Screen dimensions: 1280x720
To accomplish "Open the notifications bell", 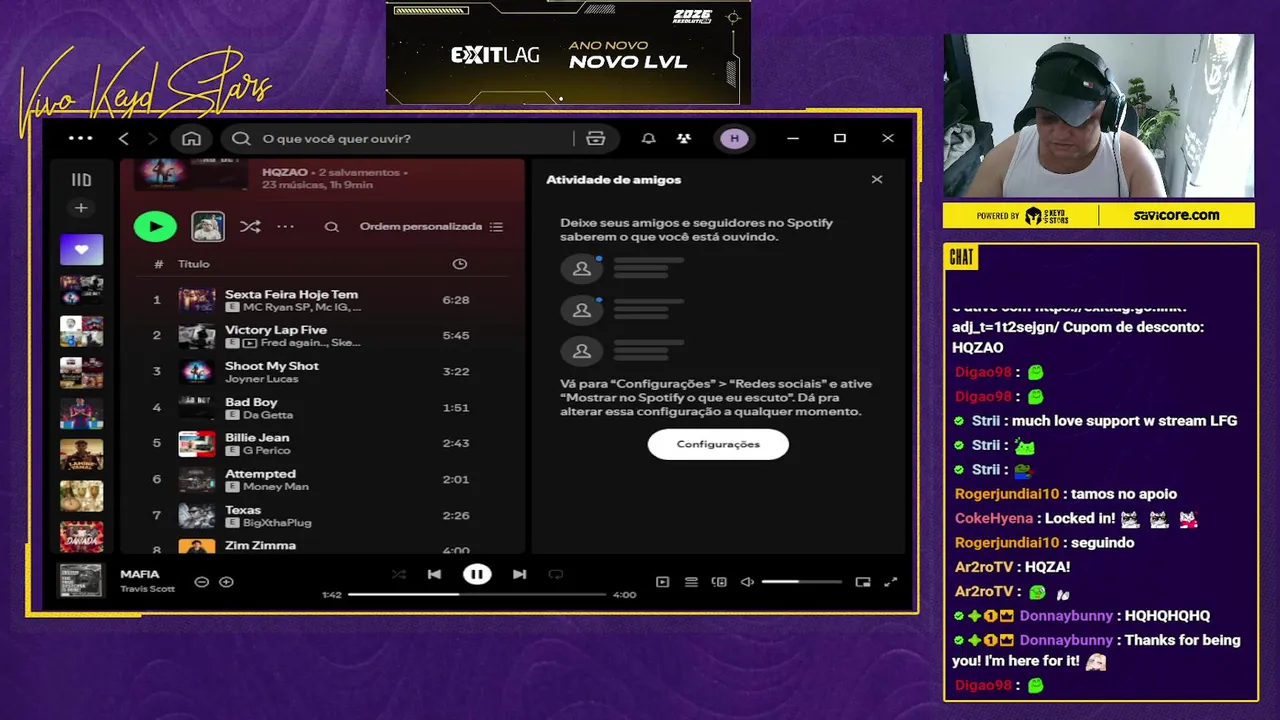I will pos(648,139).
